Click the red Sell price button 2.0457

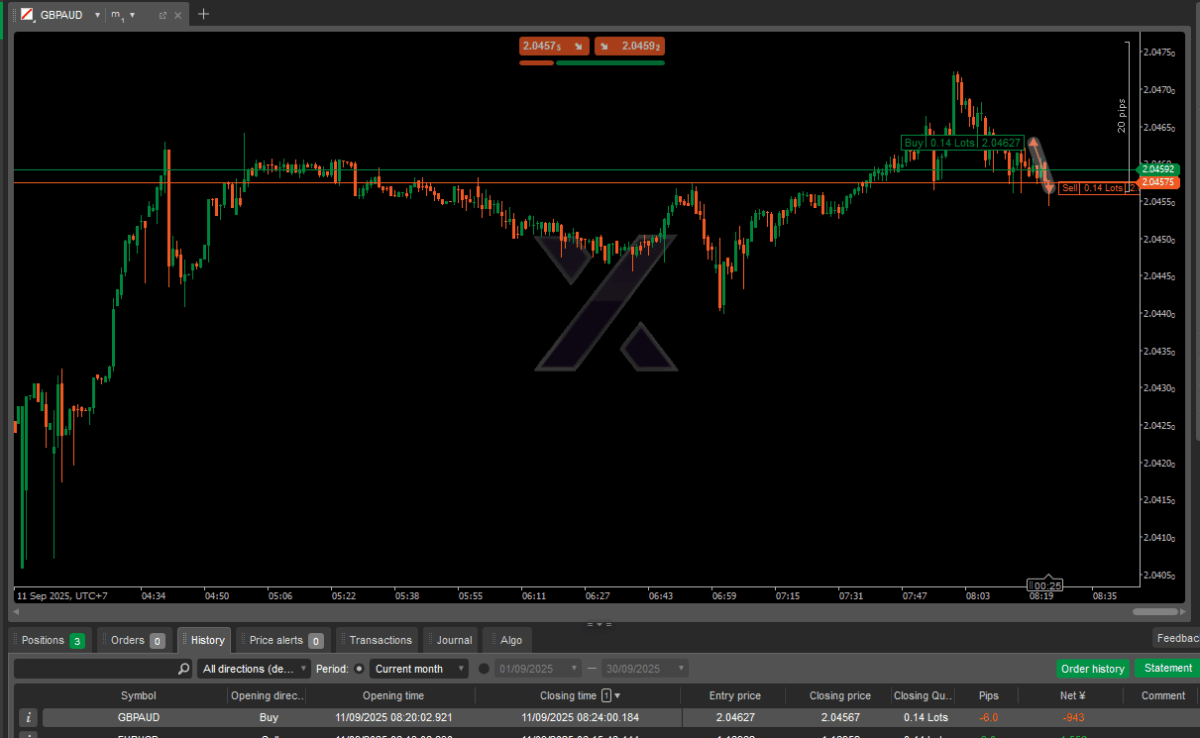click(x=553, y=46)
